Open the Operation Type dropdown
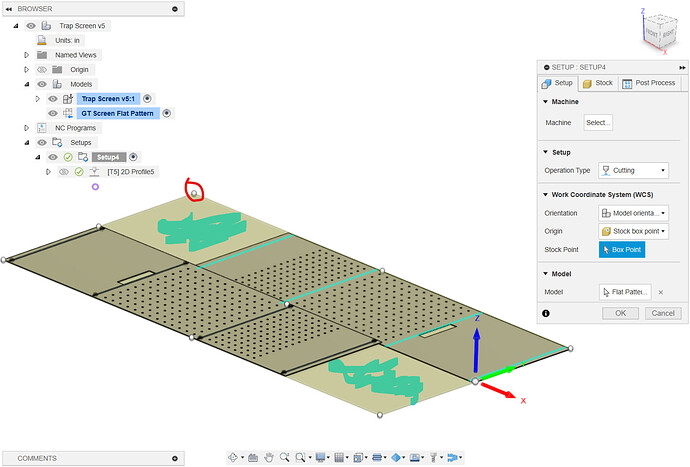The width and height of the screenshot is (690, 467). point(632,170)
